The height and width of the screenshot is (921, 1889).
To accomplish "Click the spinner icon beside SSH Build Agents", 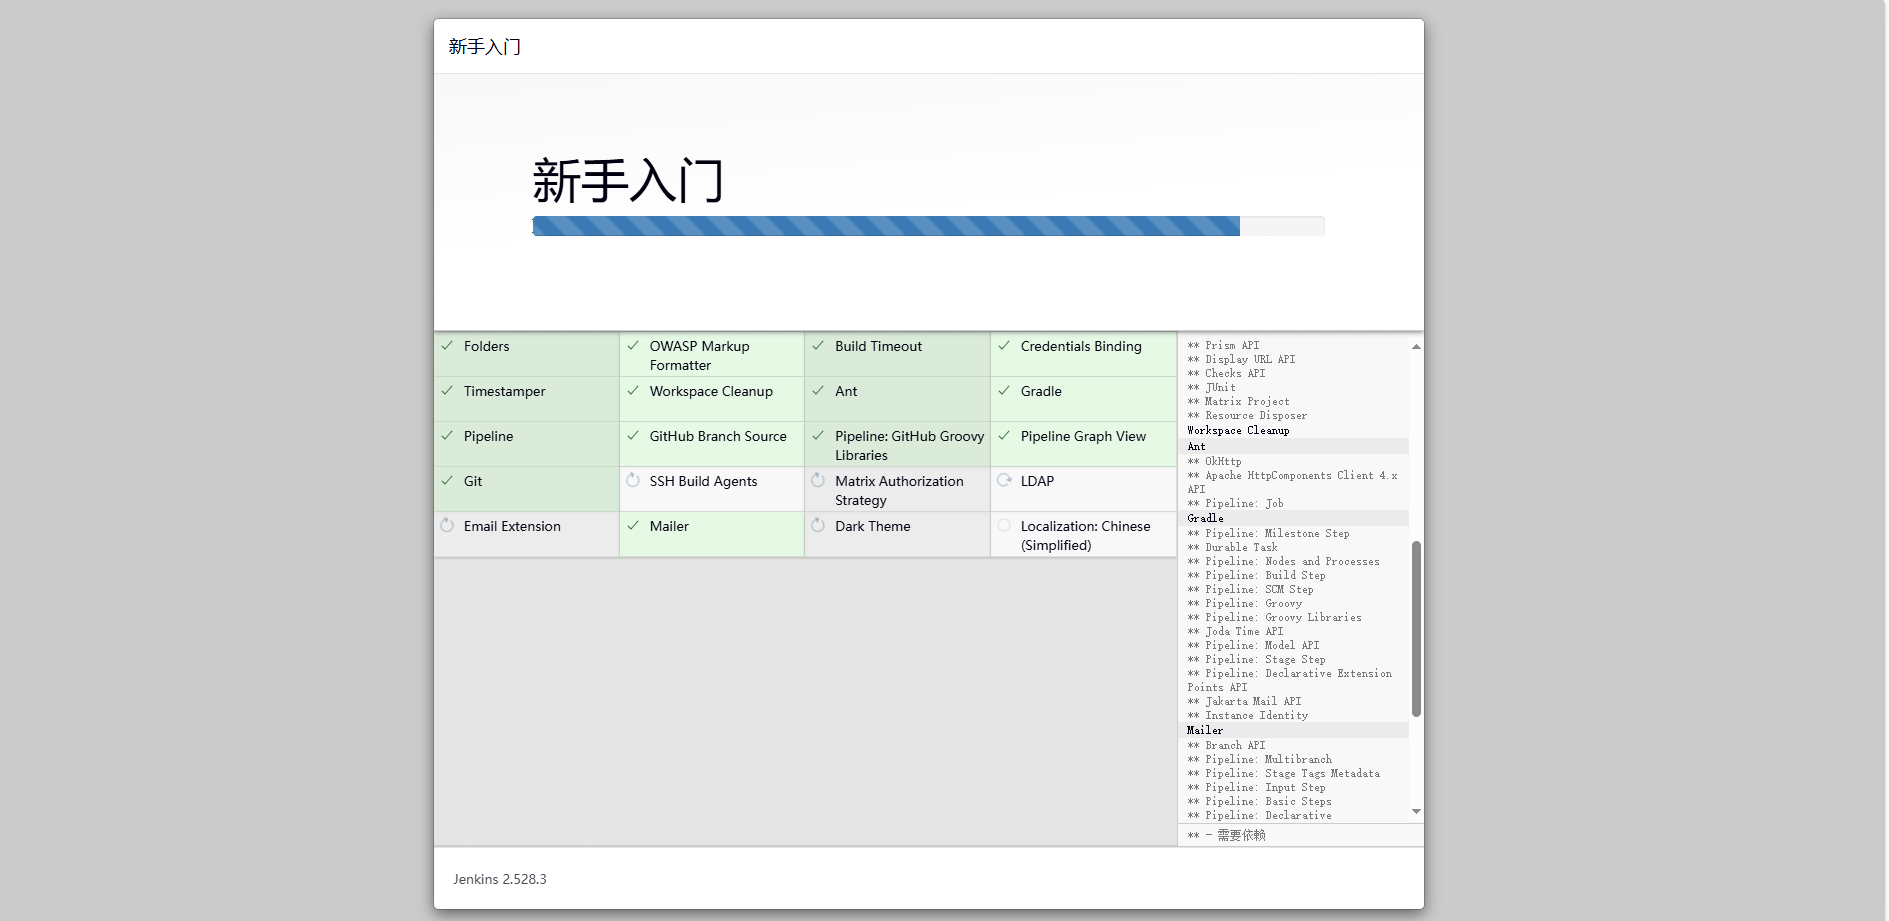I will pos(633,481).
